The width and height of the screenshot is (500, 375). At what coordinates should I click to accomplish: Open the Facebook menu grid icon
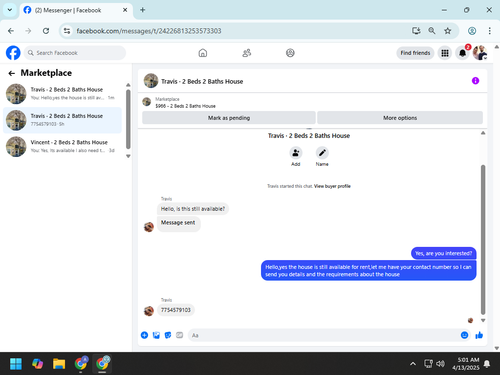445,53
